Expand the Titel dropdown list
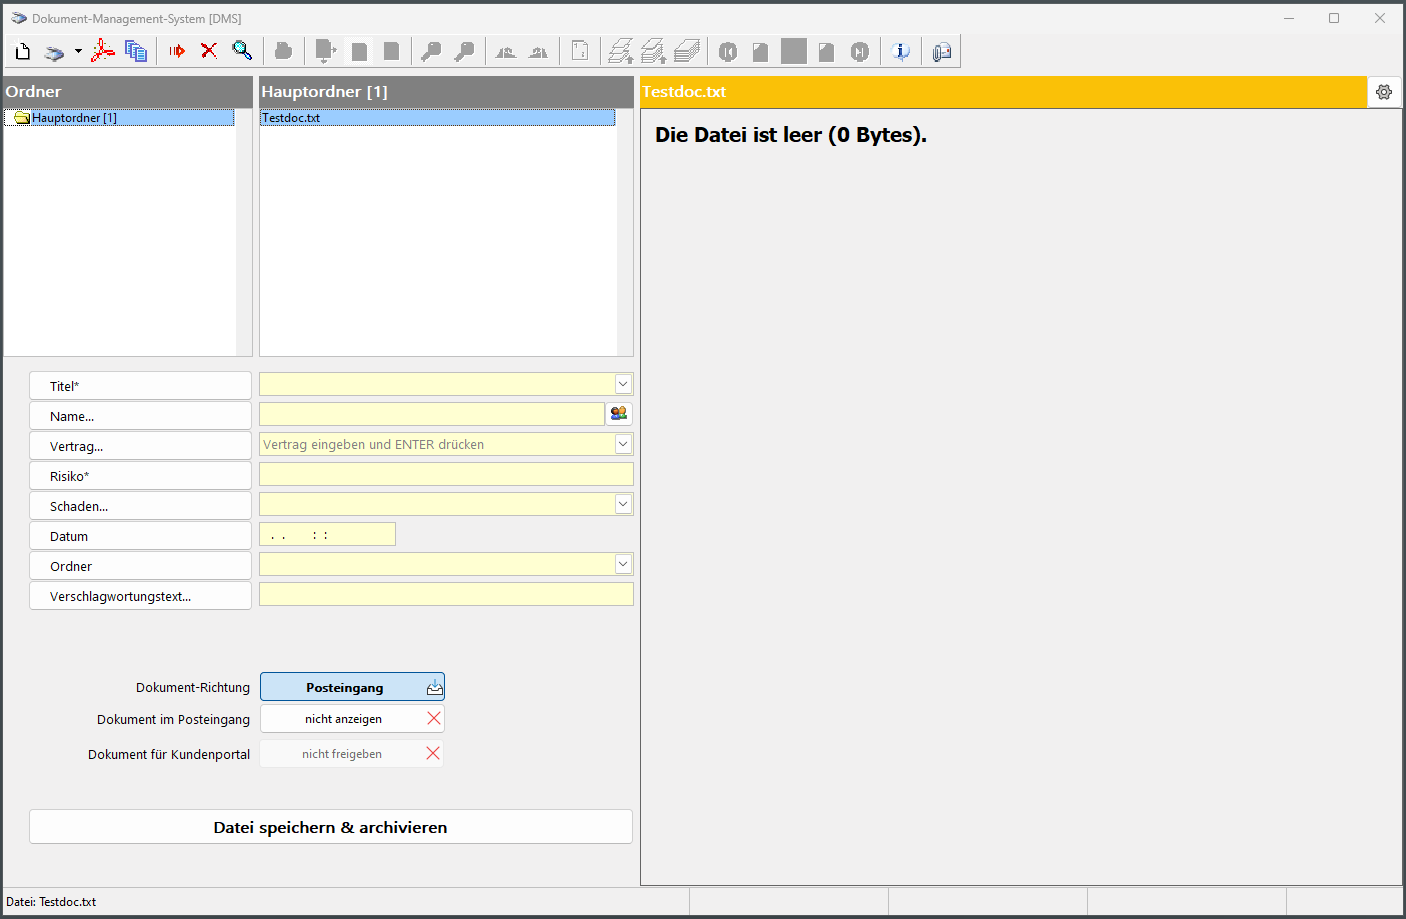The height and width of the screenshot is (919, 1406). tap(623, 384)
